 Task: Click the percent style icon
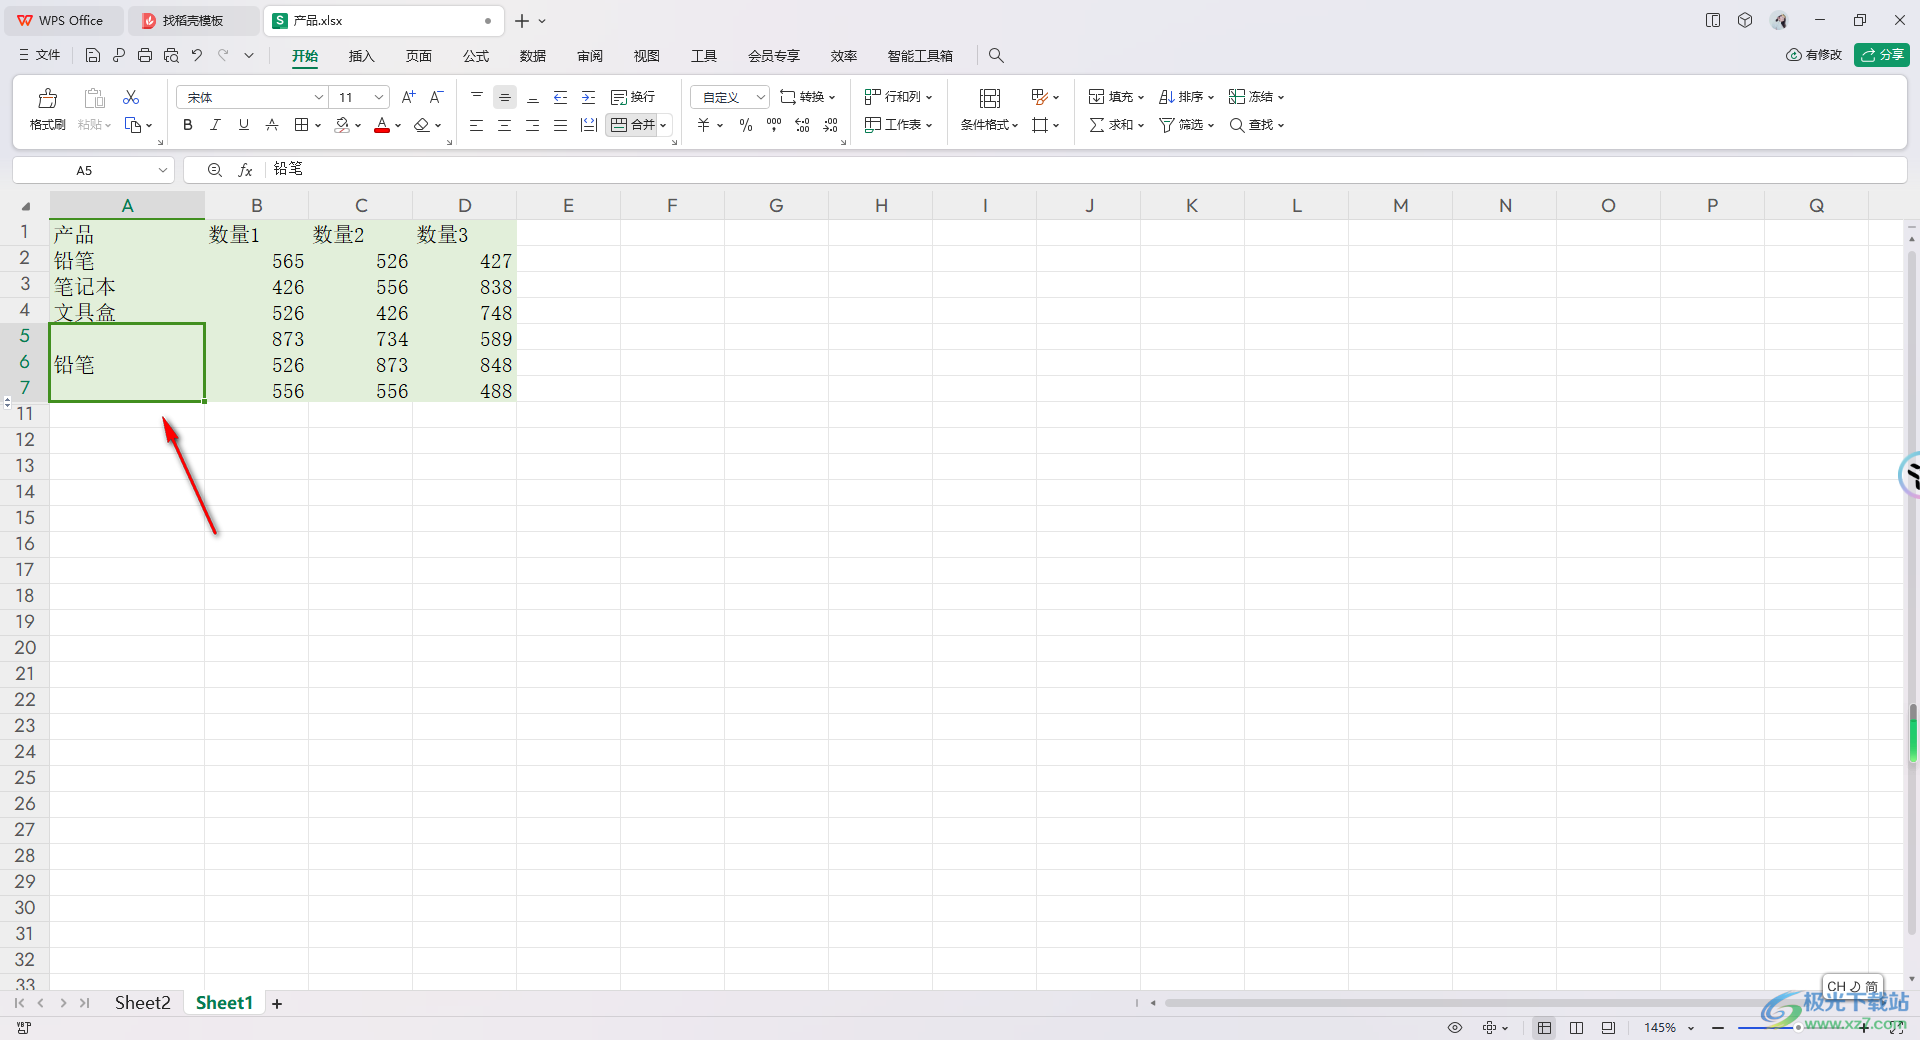click(746, 125)
